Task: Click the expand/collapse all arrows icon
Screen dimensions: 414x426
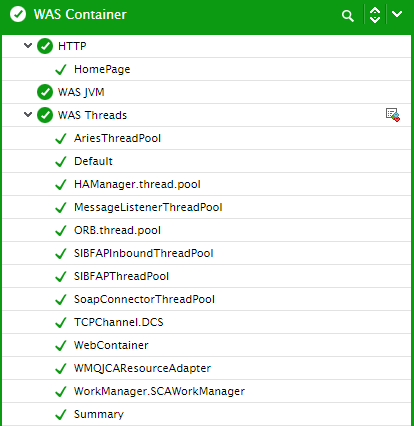Action: (375, 15)
